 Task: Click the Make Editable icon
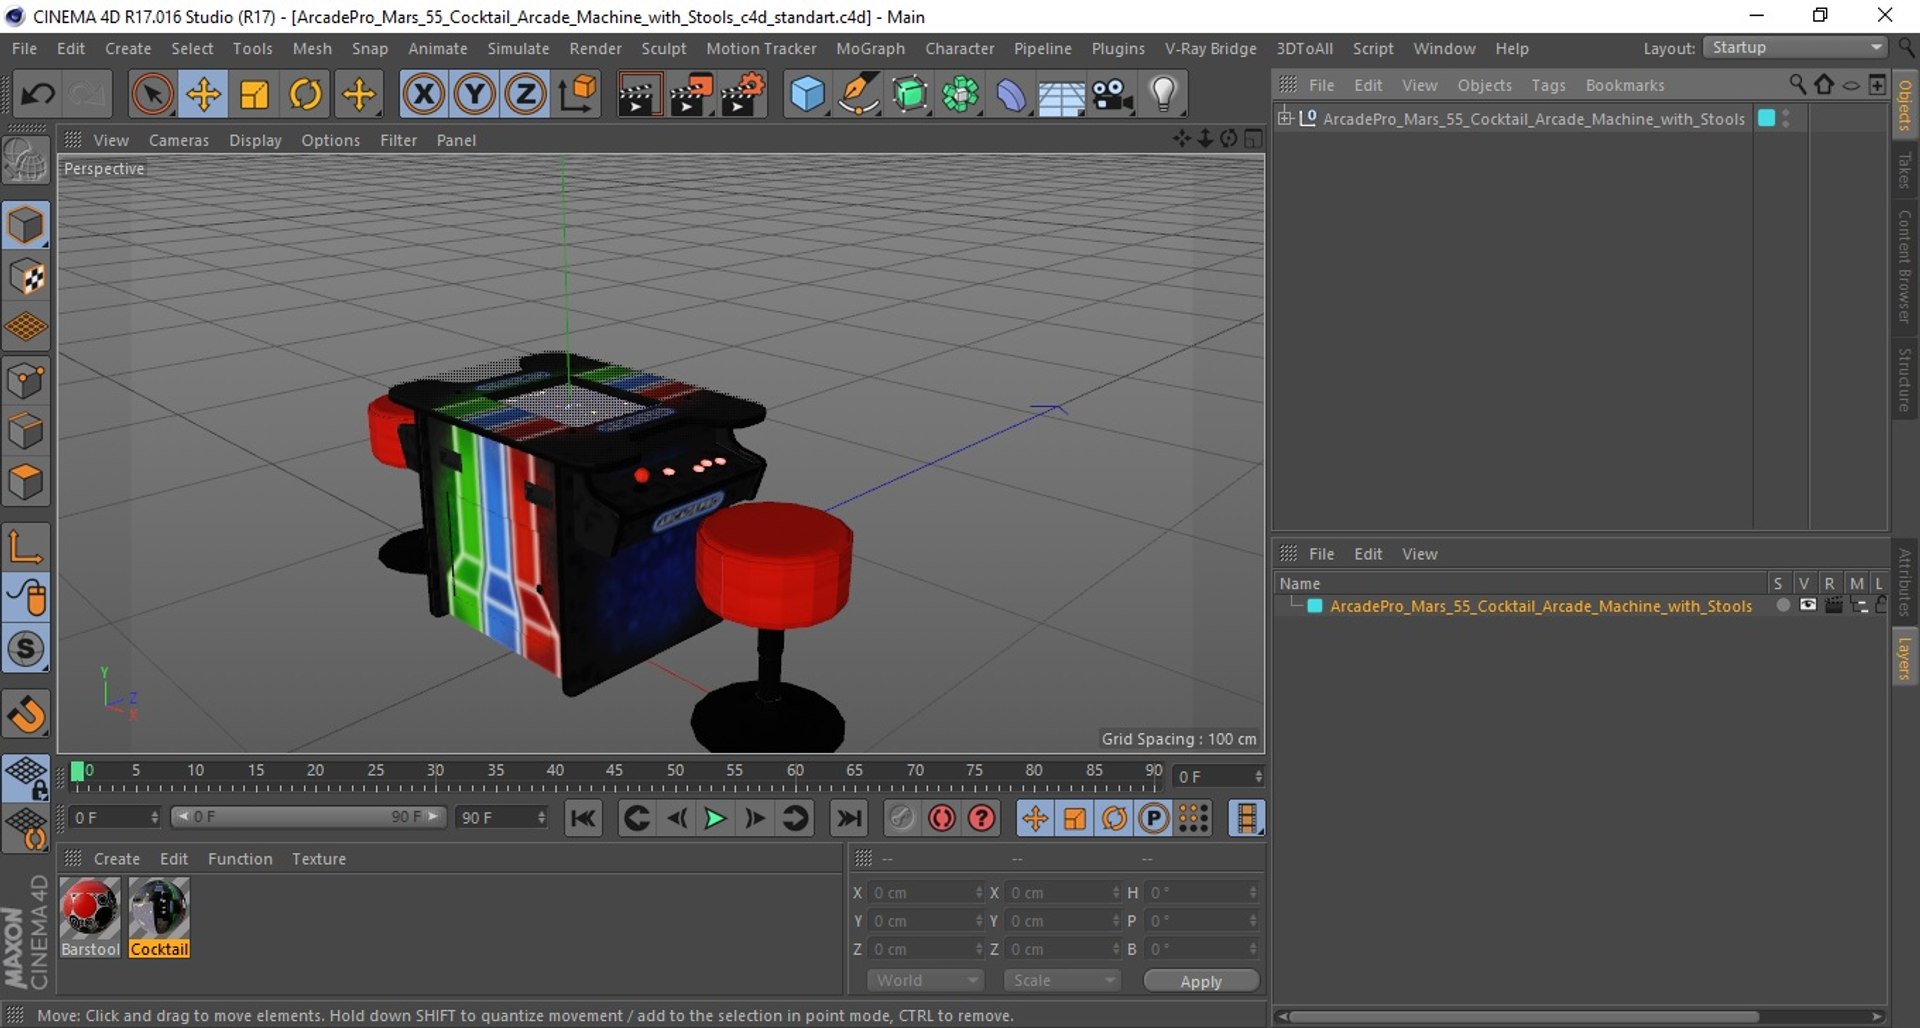click(26, 161)
